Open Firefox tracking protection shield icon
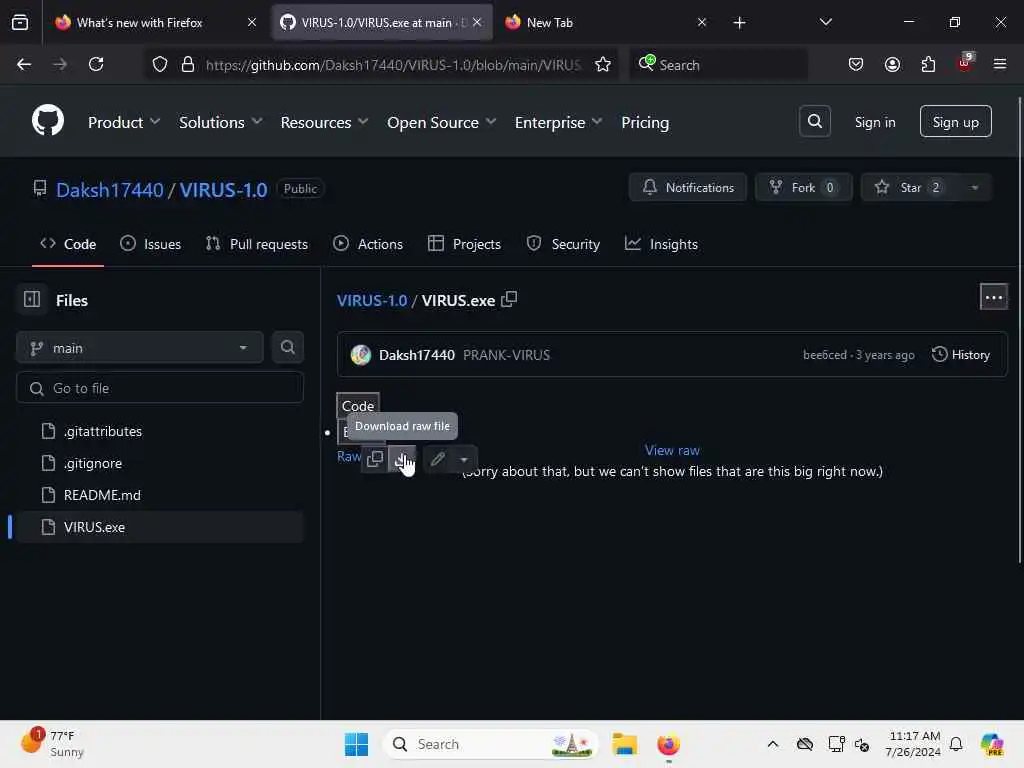 click(x=160, y=65)
